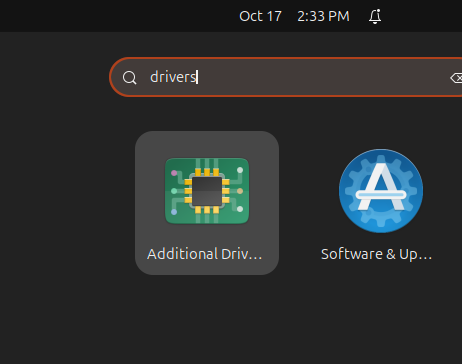Screen dimensions: 462x364
Task: Click the Additional Driv… label
Action: point(204,254)
